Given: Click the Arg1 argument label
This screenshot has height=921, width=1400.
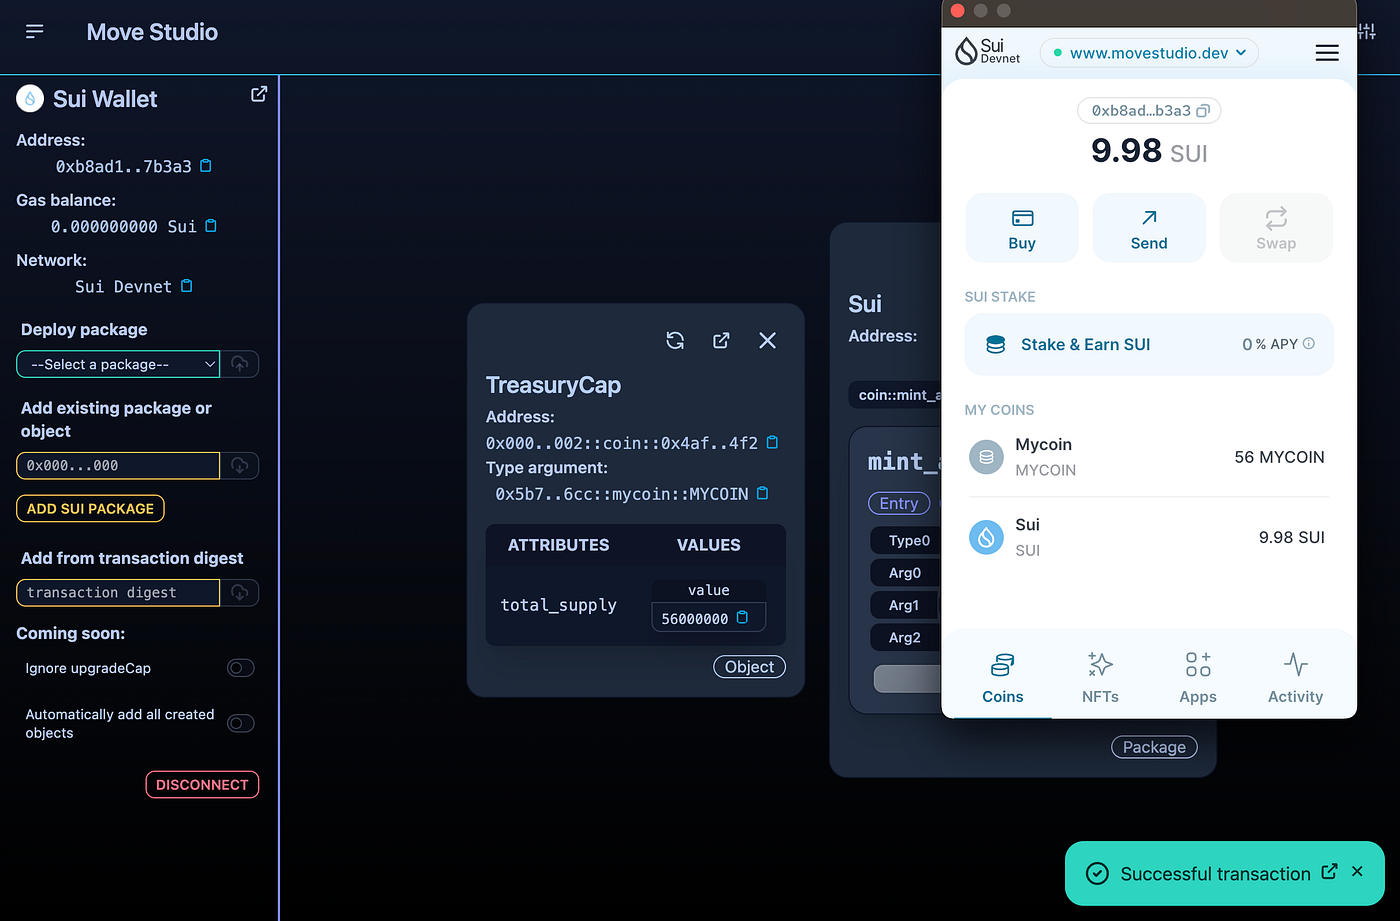Looking at the screenshot, I should click(905, 605).
